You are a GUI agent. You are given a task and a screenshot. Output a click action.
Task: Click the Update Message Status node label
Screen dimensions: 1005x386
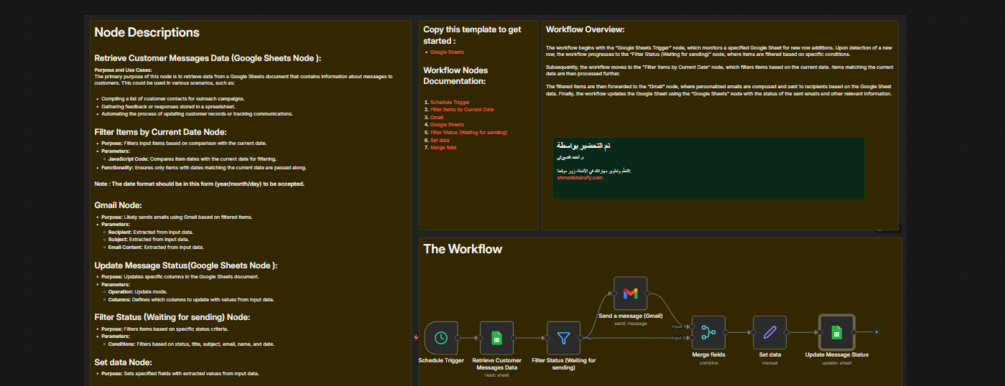836,355
